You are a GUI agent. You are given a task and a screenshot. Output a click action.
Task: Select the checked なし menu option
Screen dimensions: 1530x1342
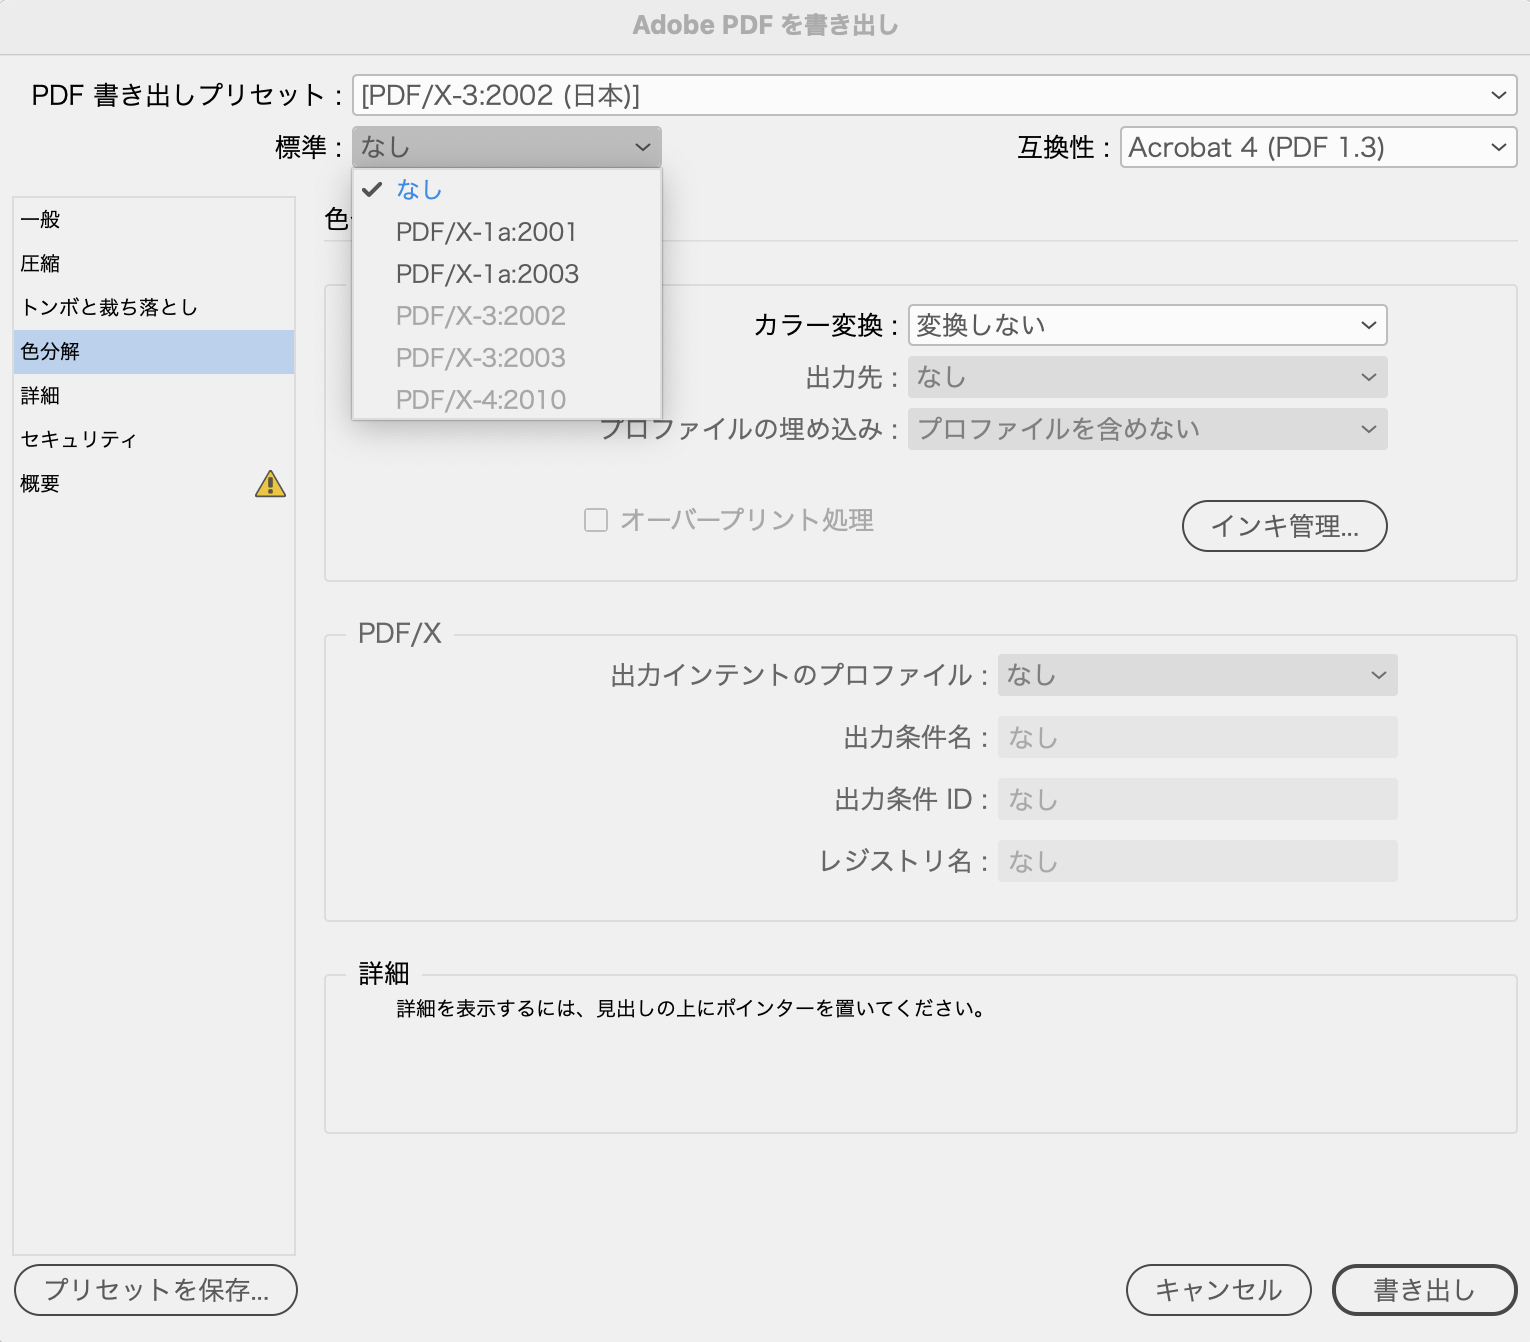tap(506, 189)
